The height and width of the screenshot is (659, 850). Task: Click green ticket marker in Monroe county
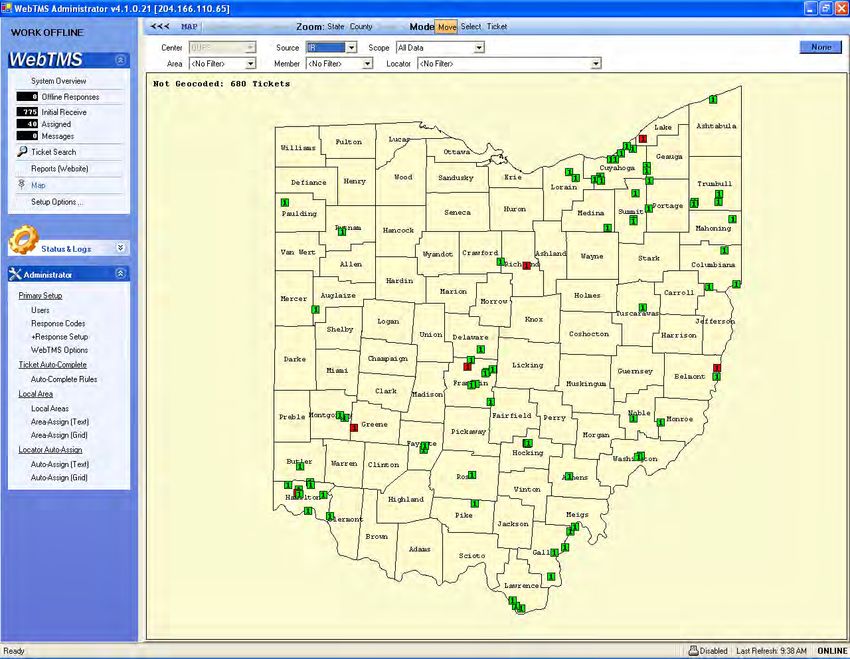[x=660, y=422]
